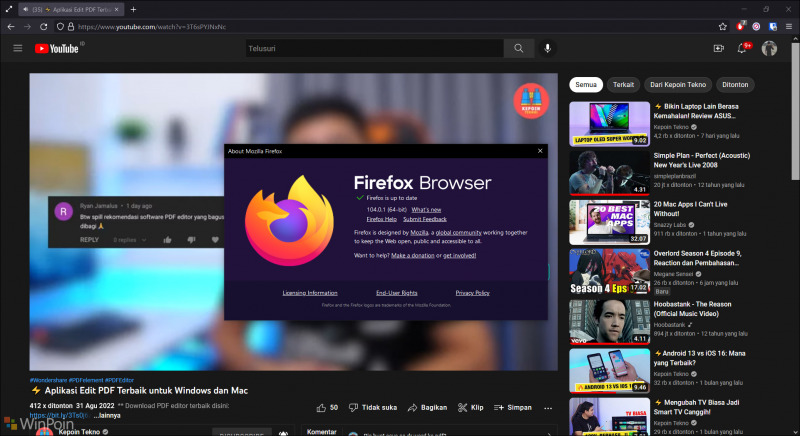Viewport: 800px width, 436px height.
Task: Open a new browser tab with plus
Action: point(133,9)
